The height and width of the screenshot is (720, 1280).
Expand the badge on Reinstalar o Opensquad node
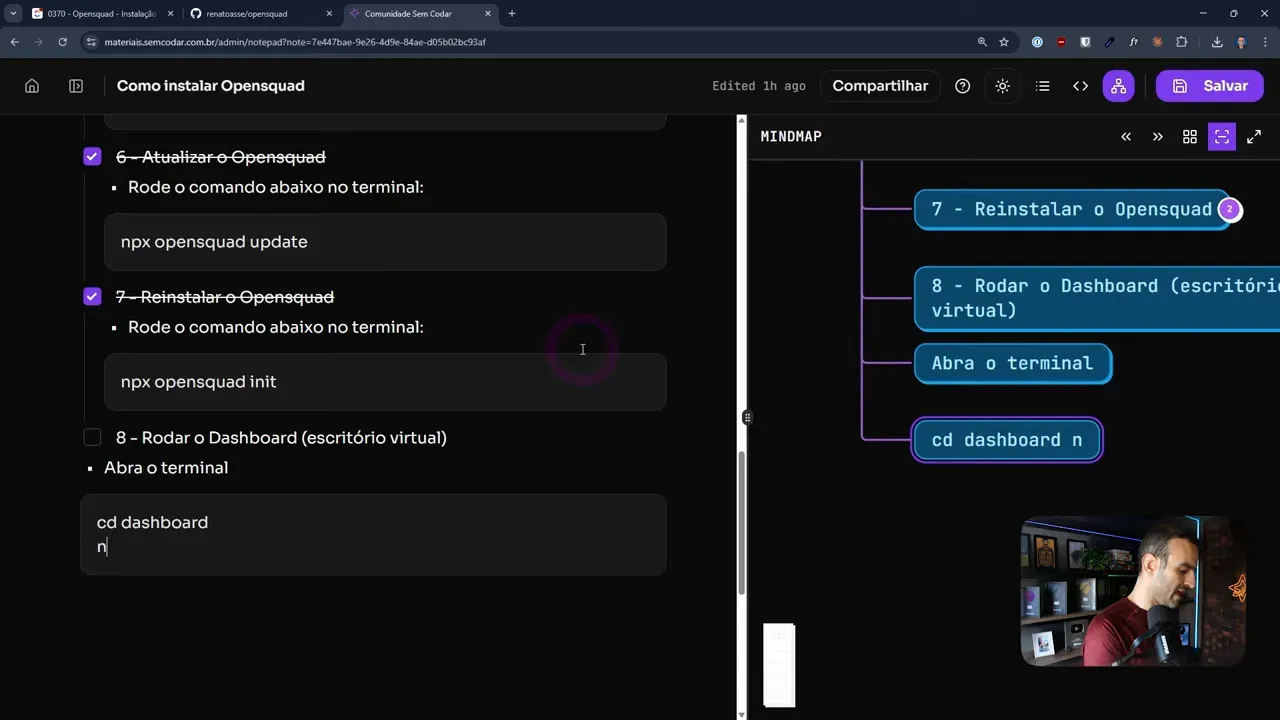pyautogui.click(x=1228, y=209)
